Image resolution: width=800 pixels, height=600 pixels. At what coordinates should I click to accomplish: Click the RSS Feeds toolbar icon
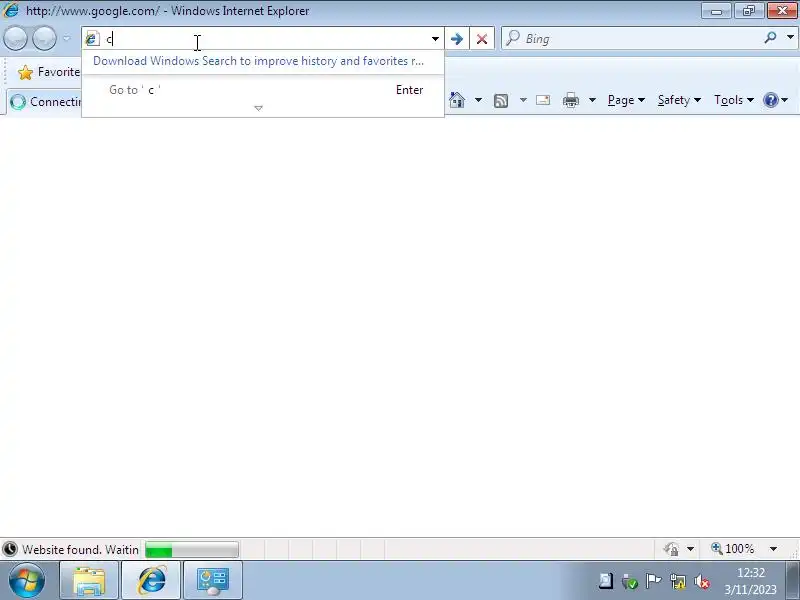click(501, 101)
